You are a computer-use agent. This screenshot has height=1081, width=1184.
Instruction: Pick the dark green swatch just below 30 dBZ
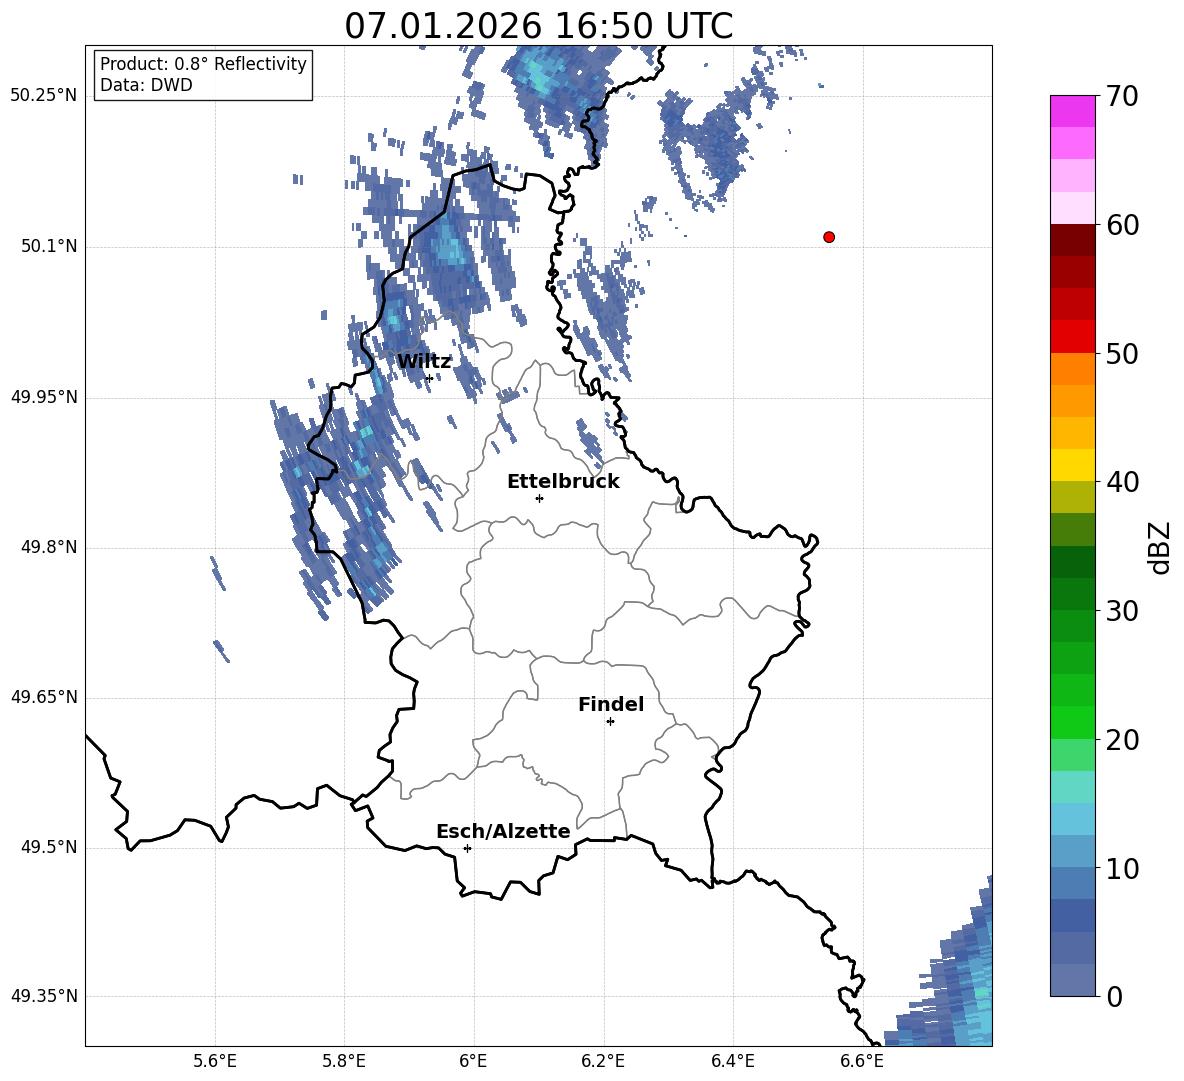(x=1072, y=626)
